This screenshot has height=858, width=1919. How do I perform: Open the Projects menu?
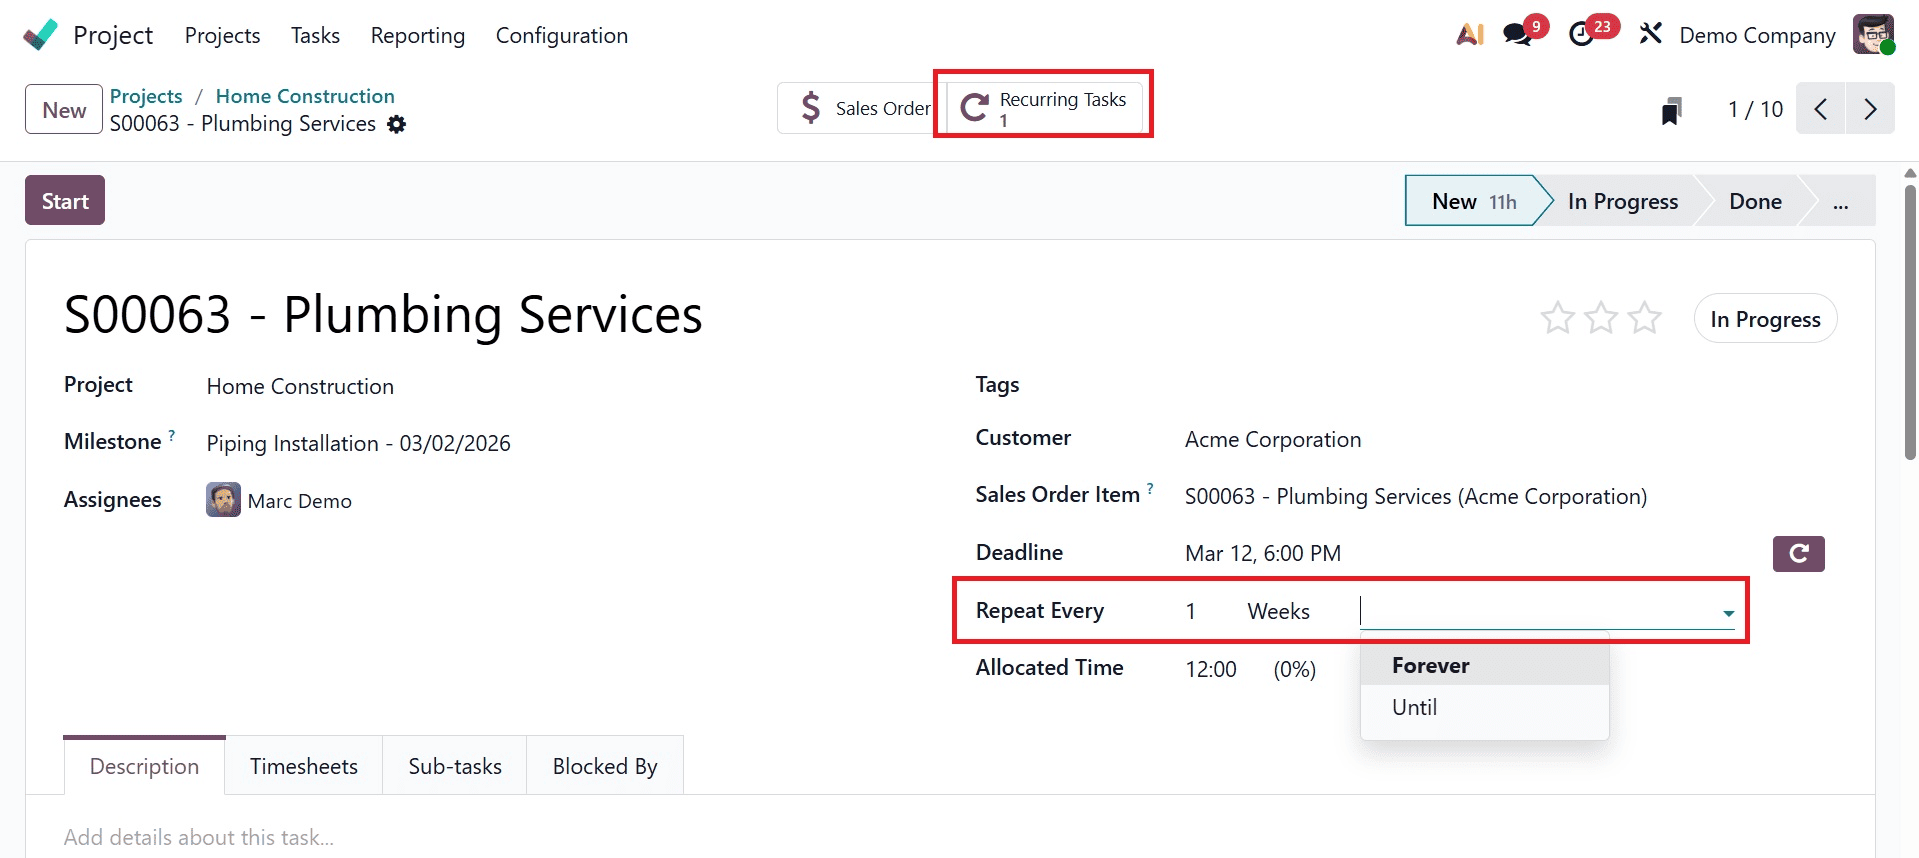(x=222, y=35)
